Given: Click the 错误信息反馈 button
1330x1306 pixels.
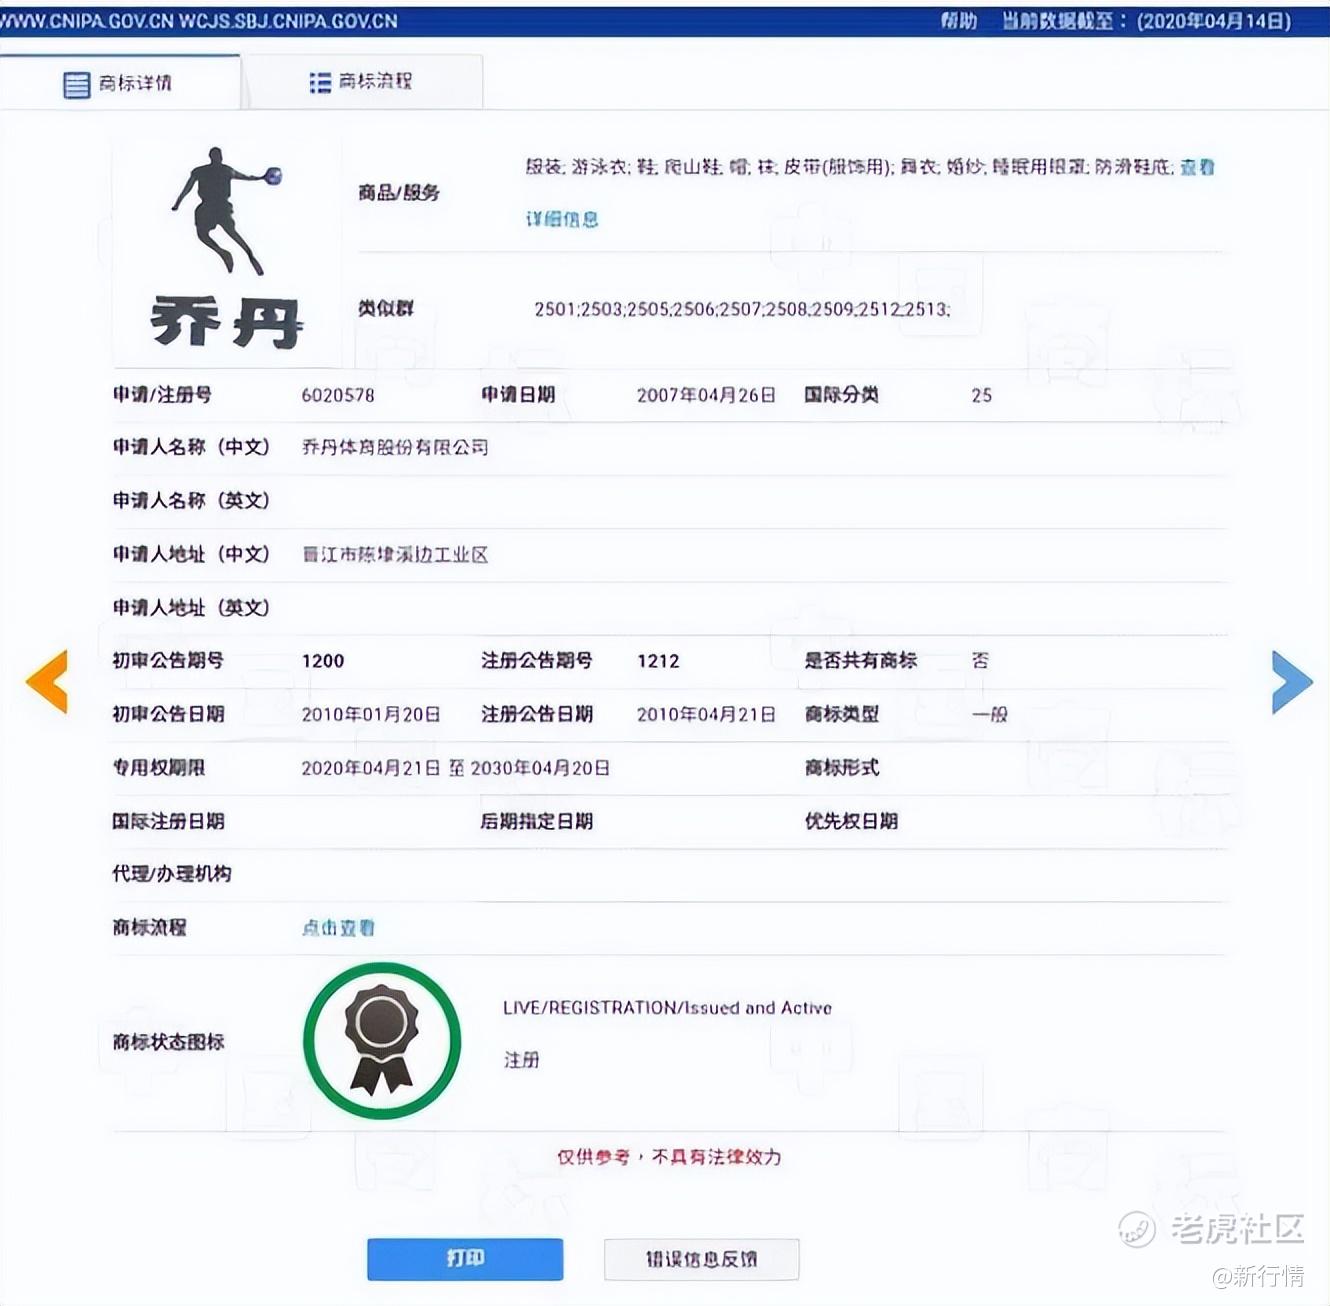Looking at the screenshot, I should 701,1258.
